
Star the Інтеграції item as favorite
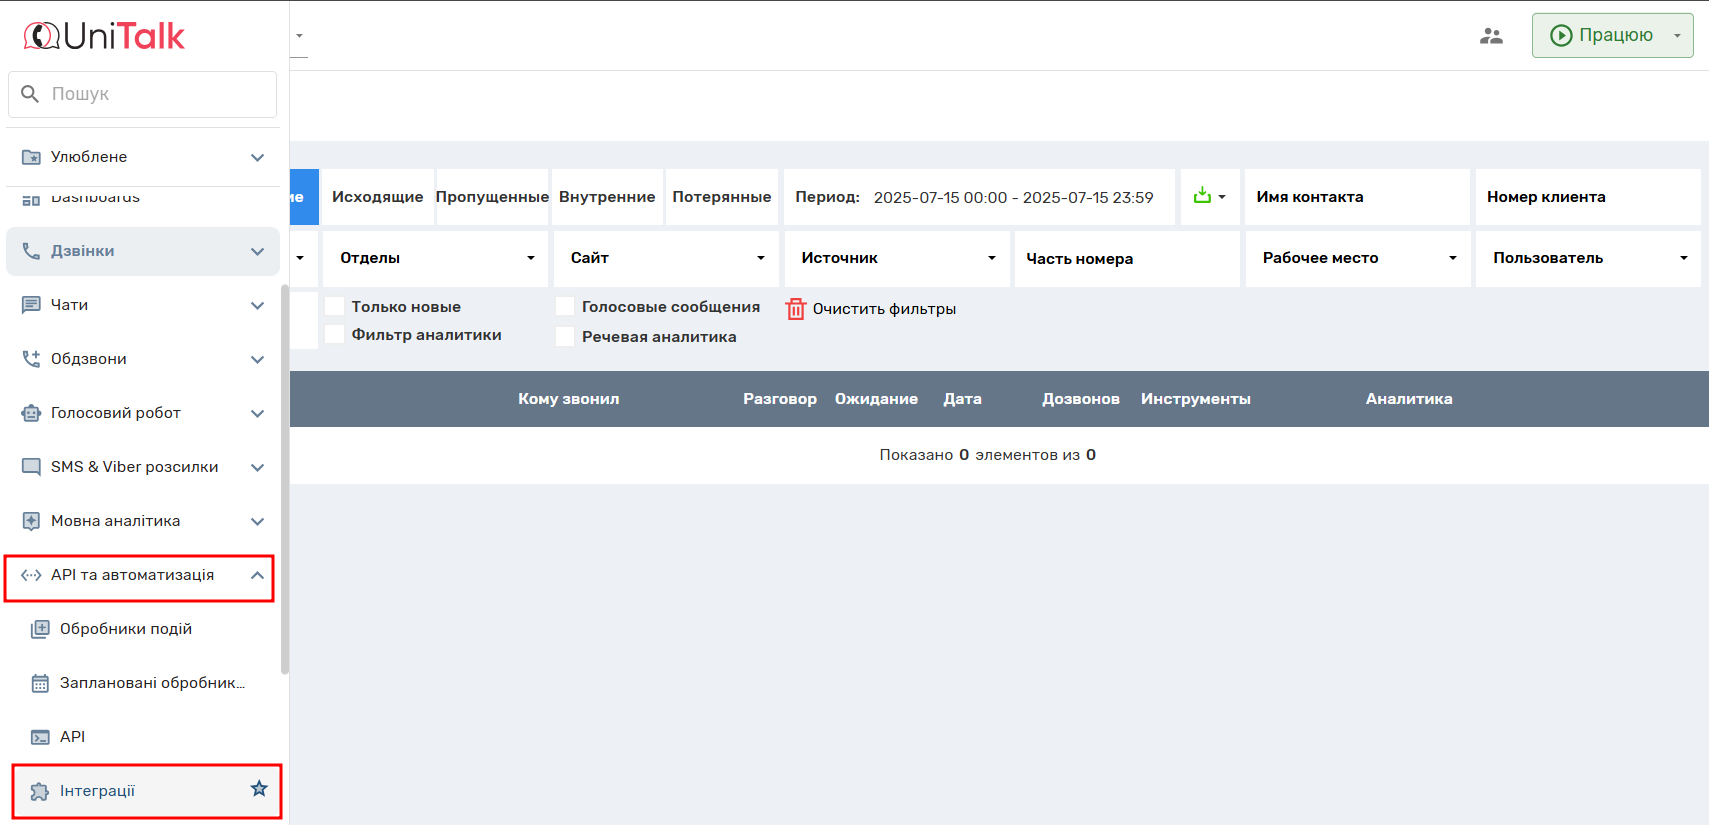pos(259,789)
